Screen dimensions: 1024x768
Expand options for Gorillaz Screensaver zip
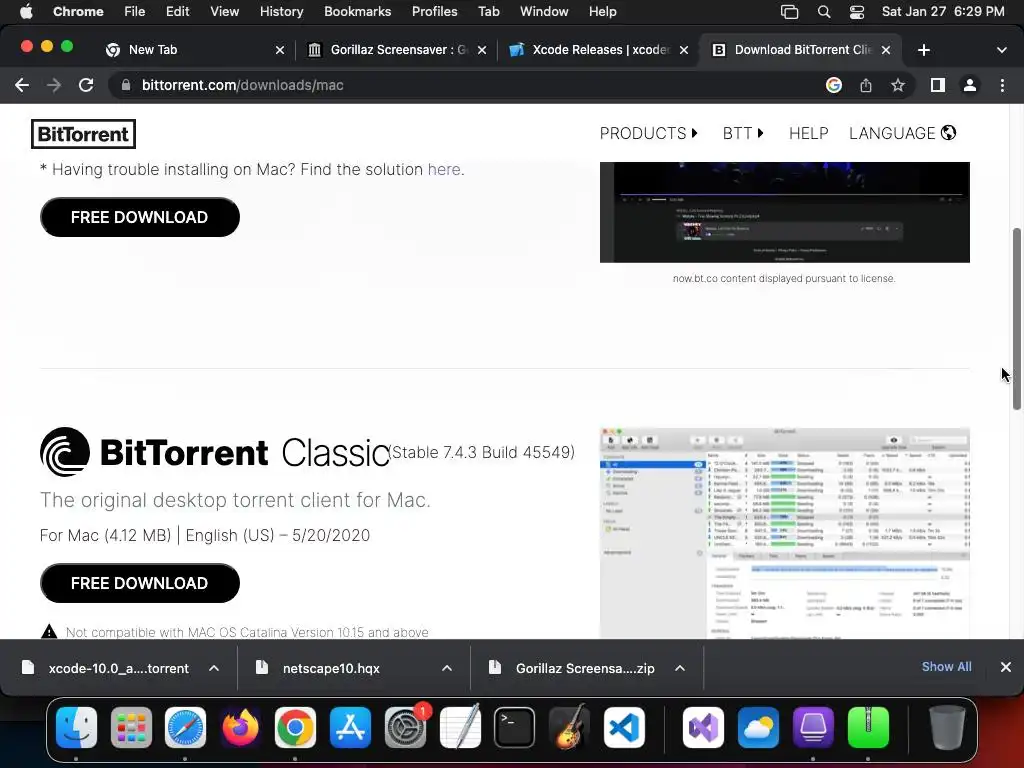[680, 668]
